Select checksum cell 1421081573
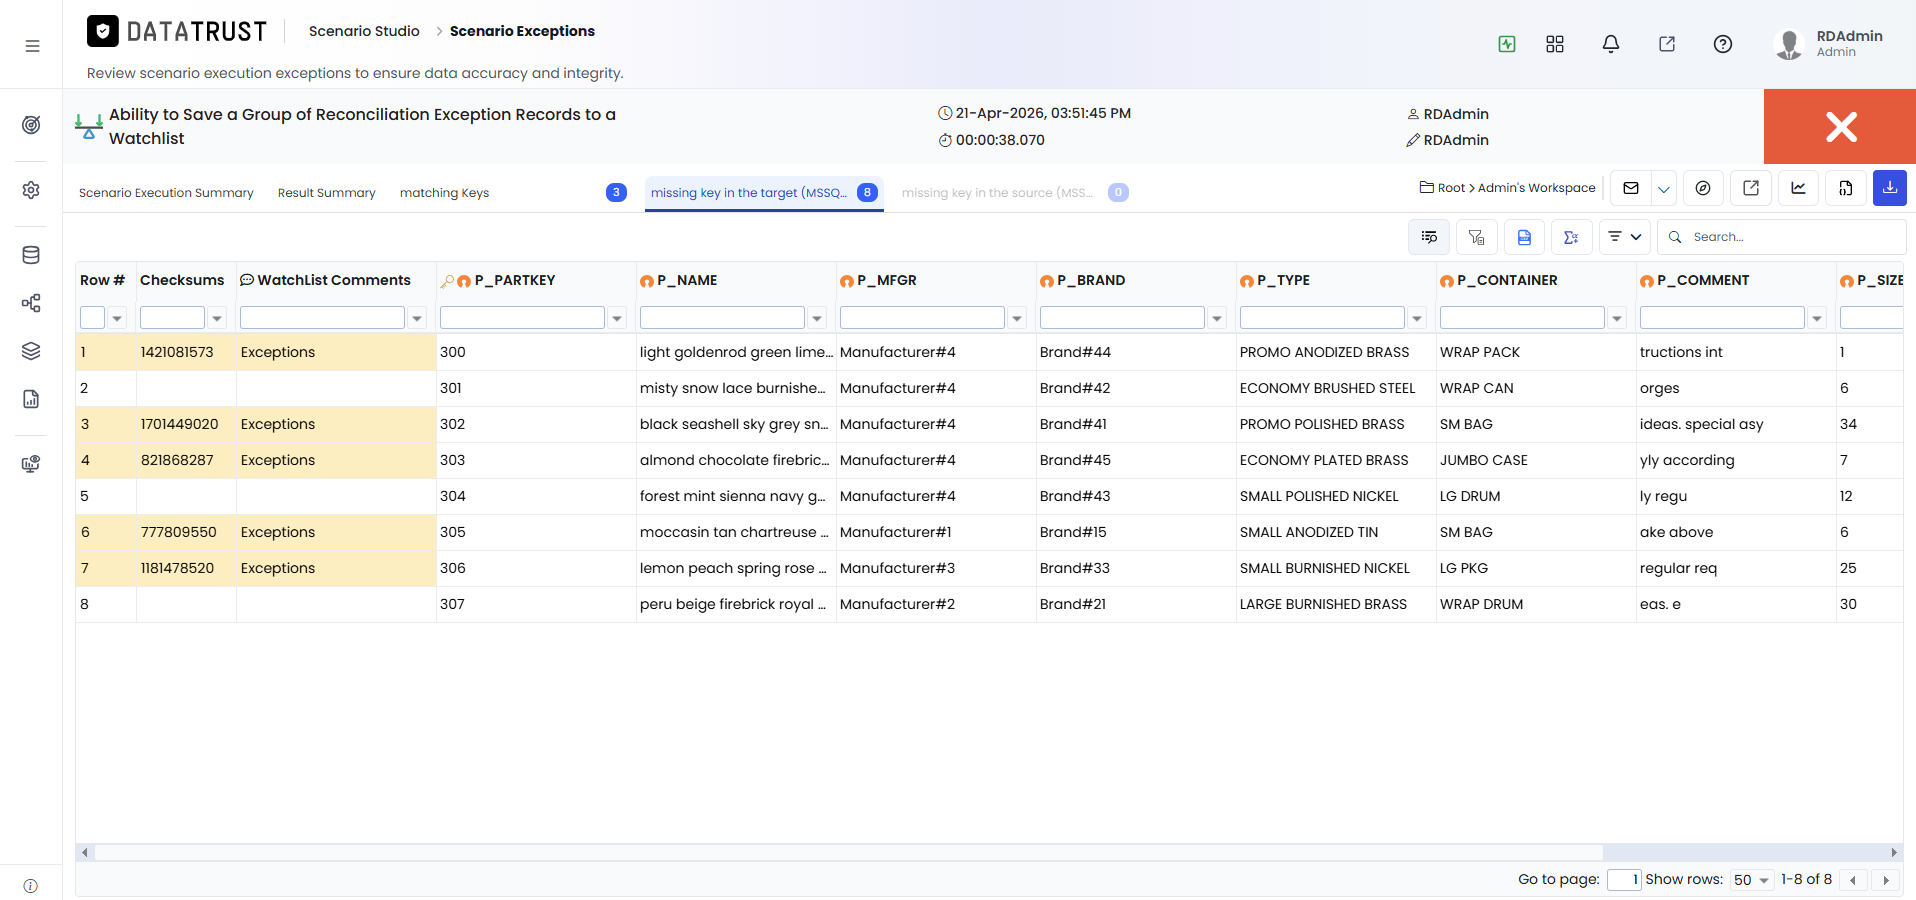This screenshot has height=900, width=1916. tap(186, 352)
